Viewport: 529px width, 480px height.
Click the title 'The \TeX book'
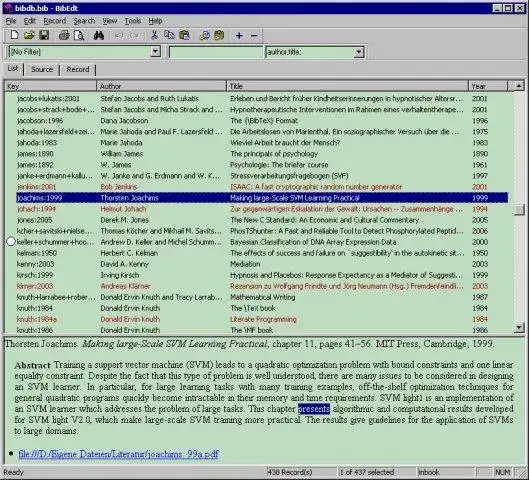tap(253, 308)
